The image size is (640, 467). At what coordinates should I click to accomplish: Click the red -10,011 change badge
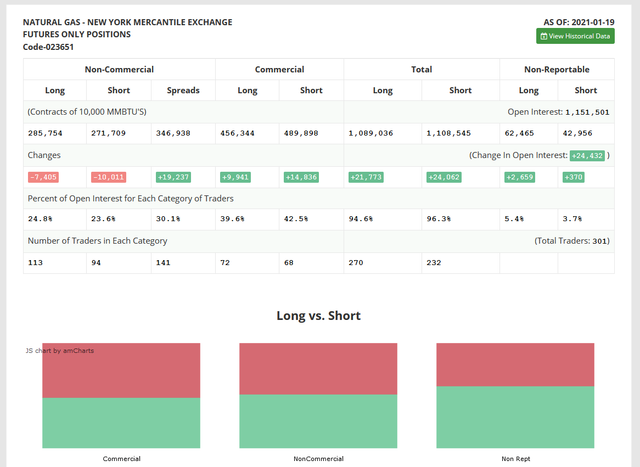[109, 177]
